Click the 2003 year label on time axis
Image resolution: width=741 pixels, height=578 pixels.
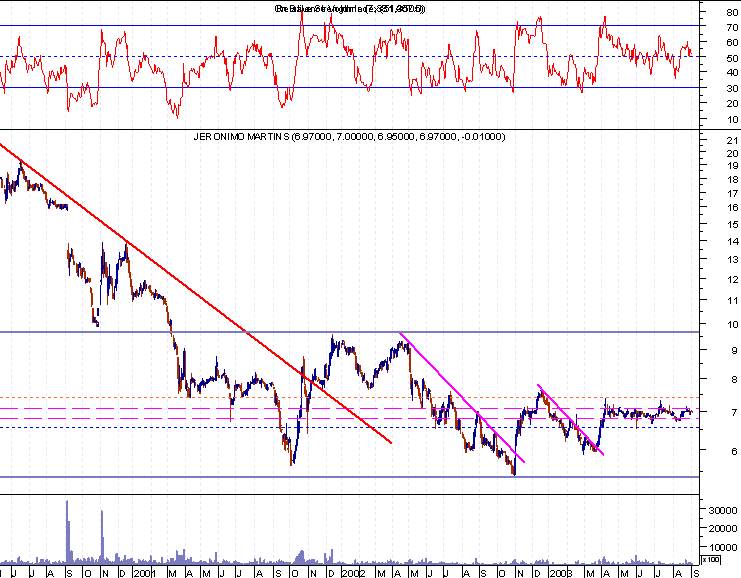click(560, 573)
